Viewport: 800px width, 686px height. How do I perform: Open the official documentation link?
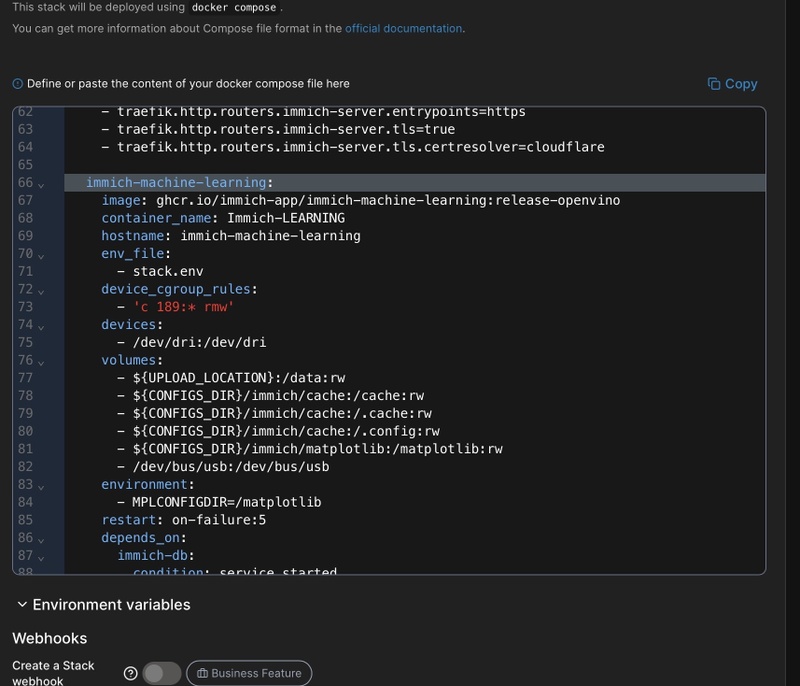403,28
